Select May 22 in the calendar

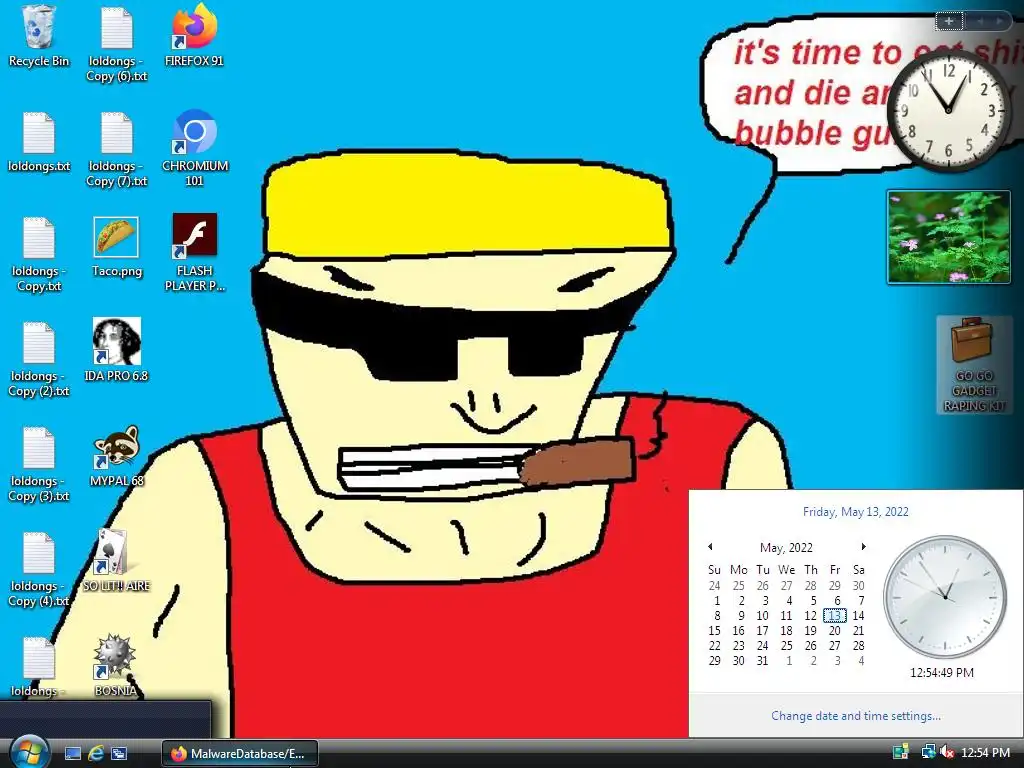click(x=714, y=645)
